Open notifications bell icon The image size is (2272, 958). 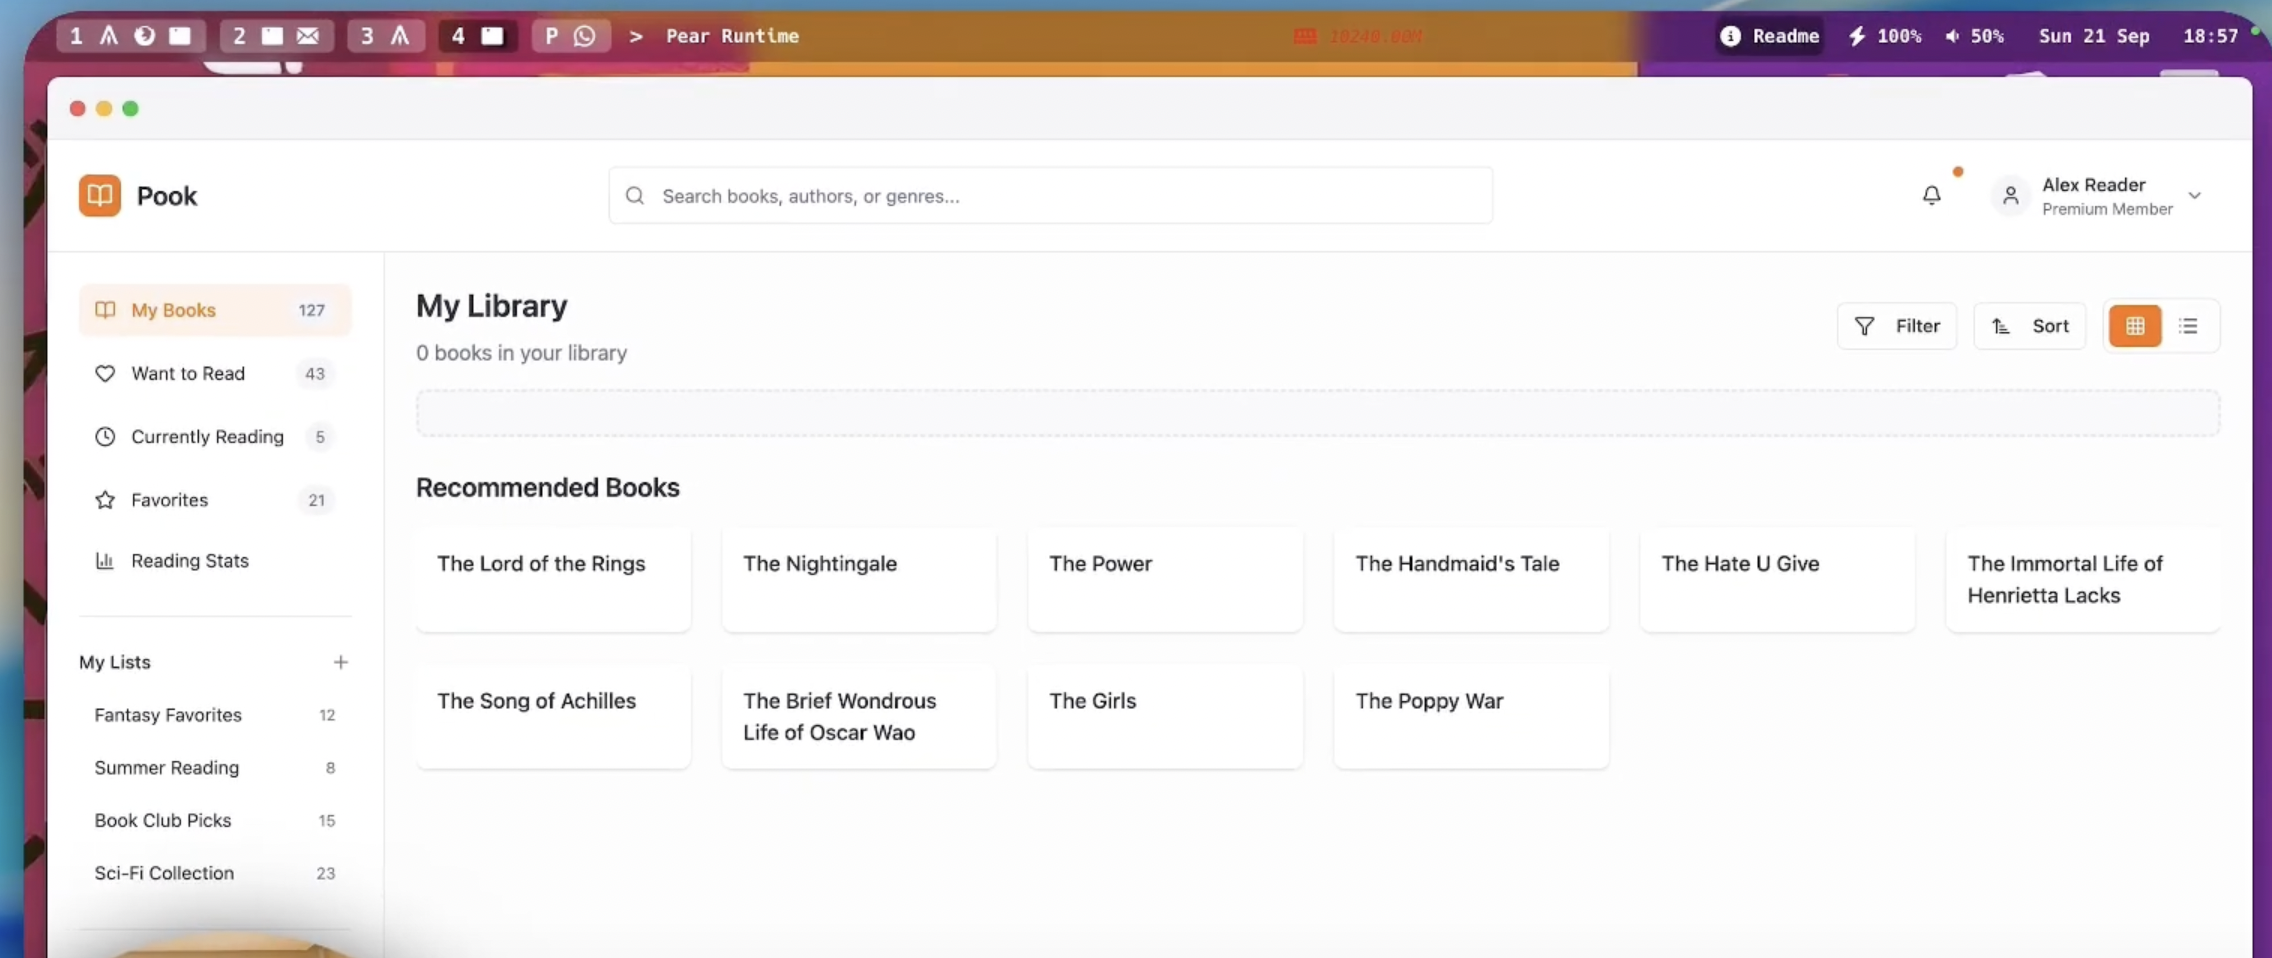(1931, 195)
